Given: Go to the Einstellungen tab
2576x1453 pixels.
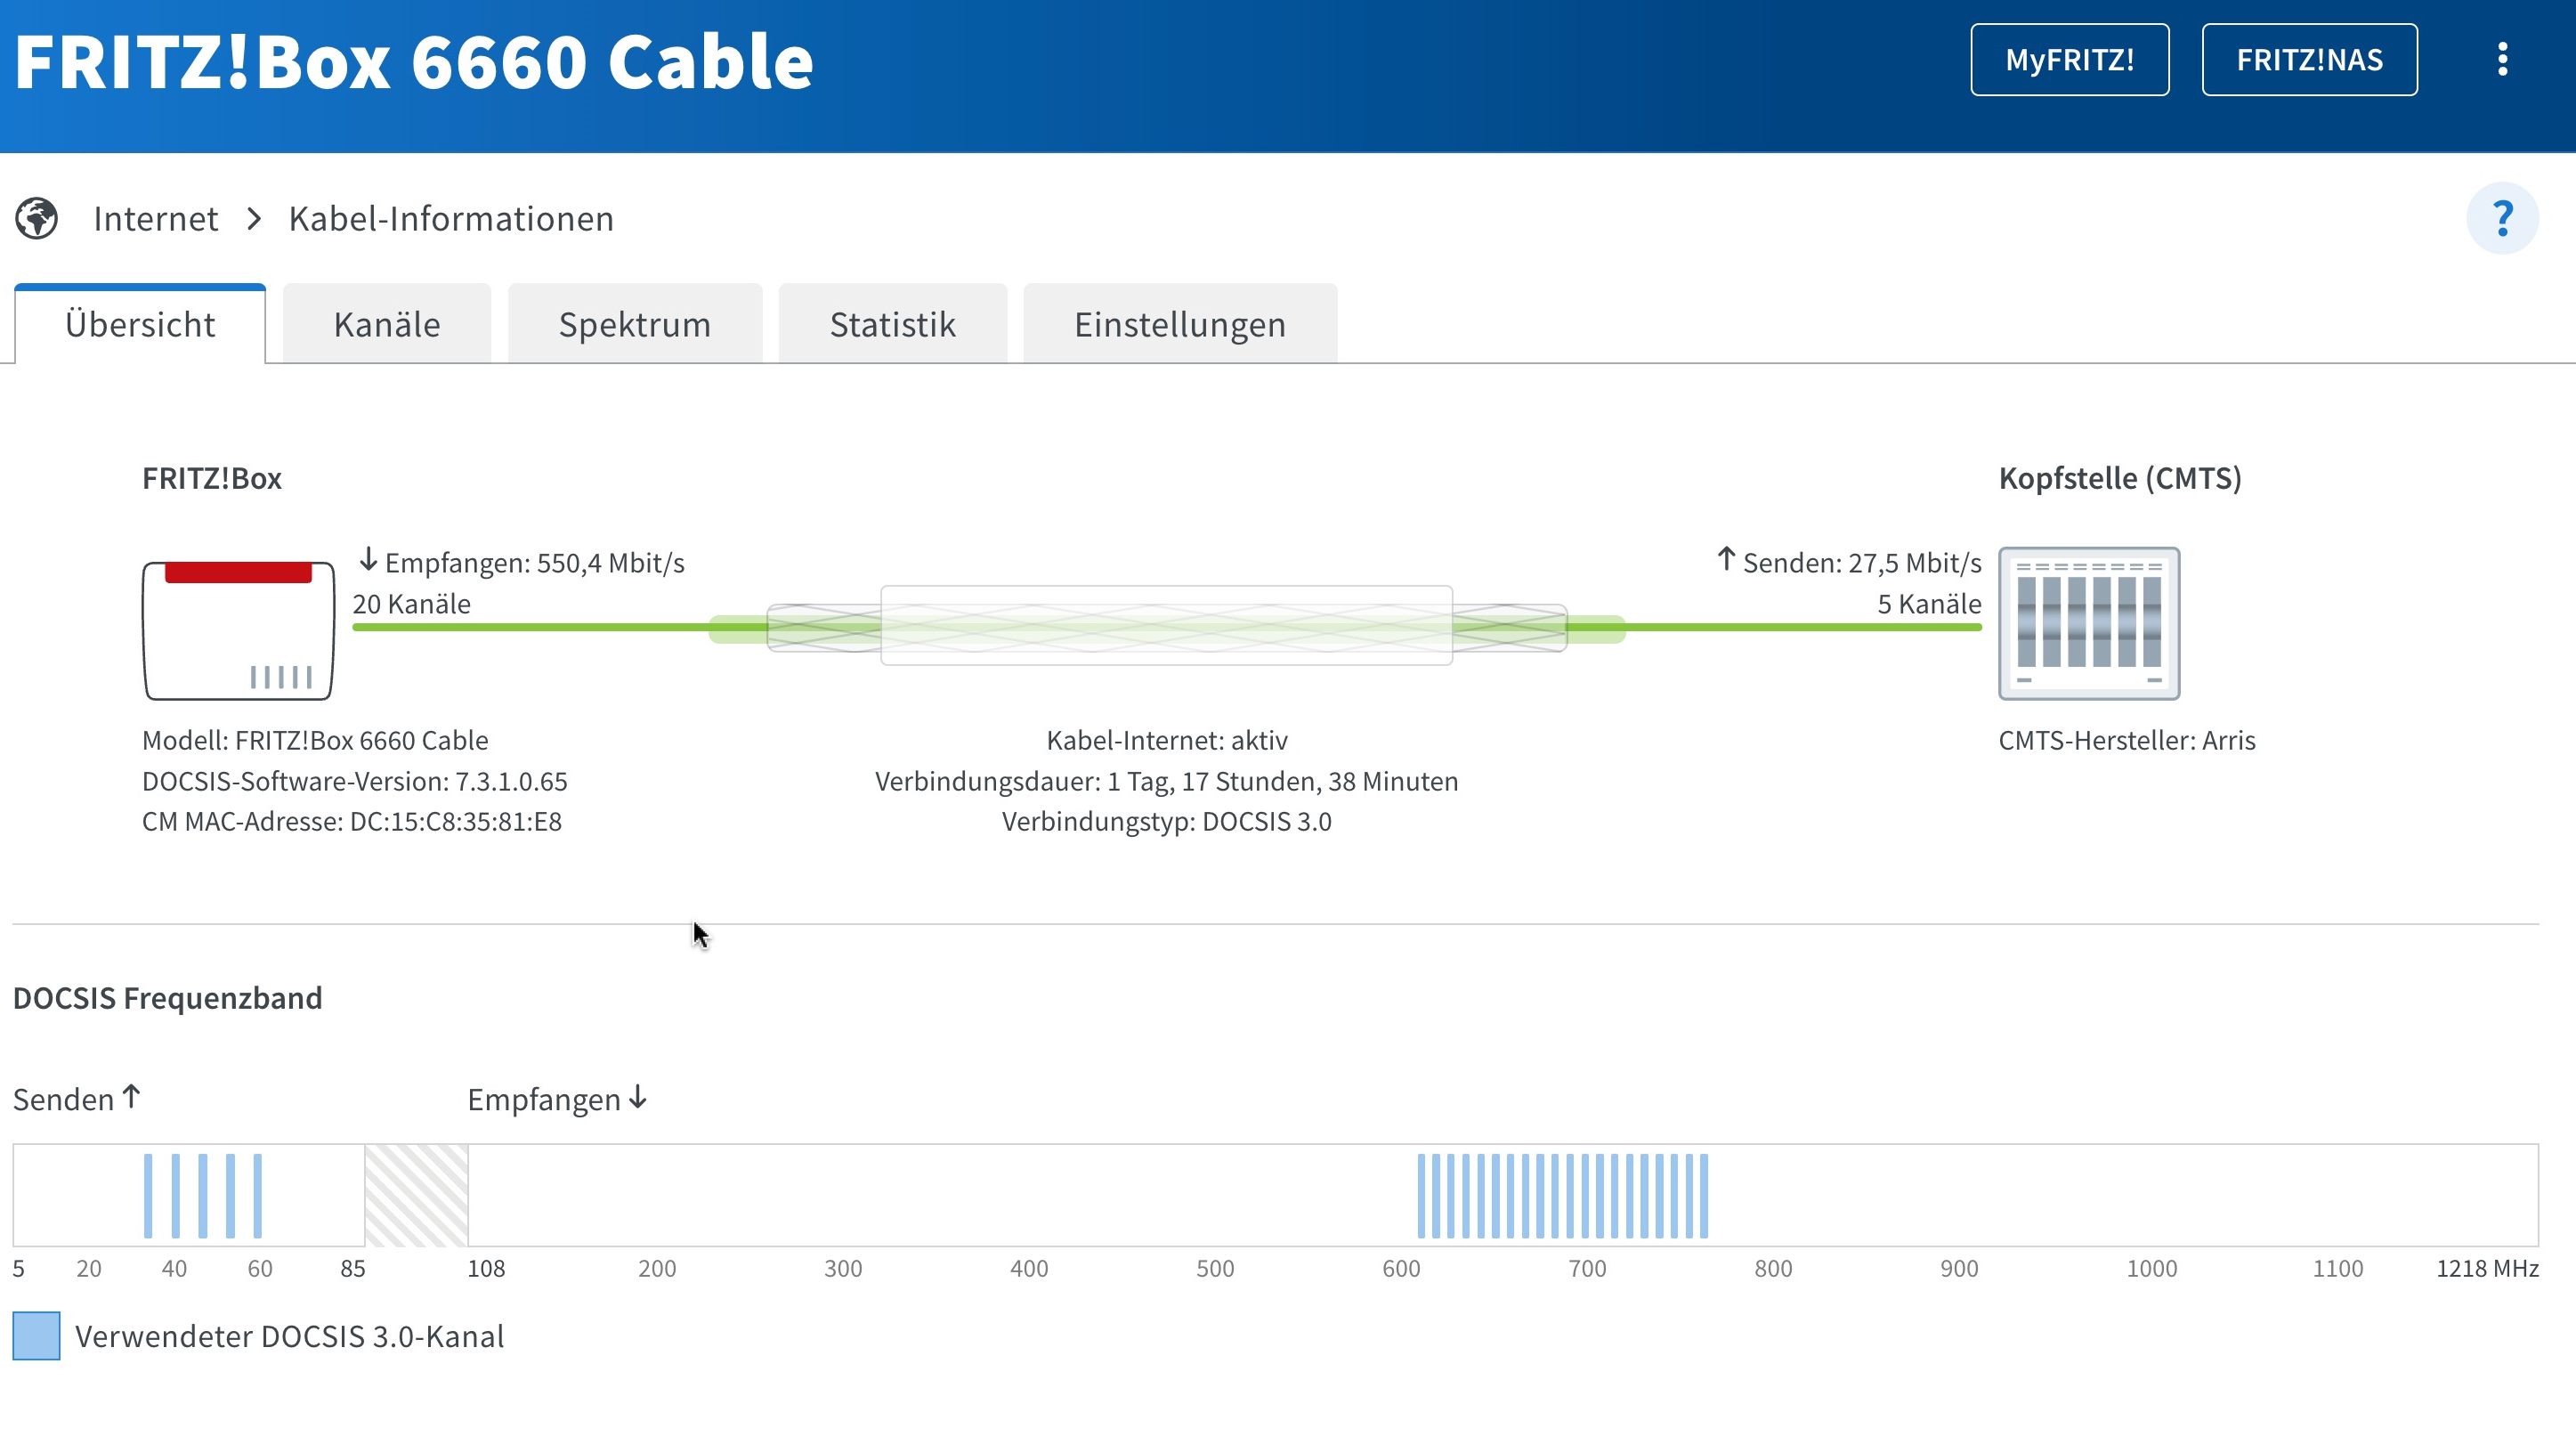Looking at the screenshot, I should coord(1180,324).
